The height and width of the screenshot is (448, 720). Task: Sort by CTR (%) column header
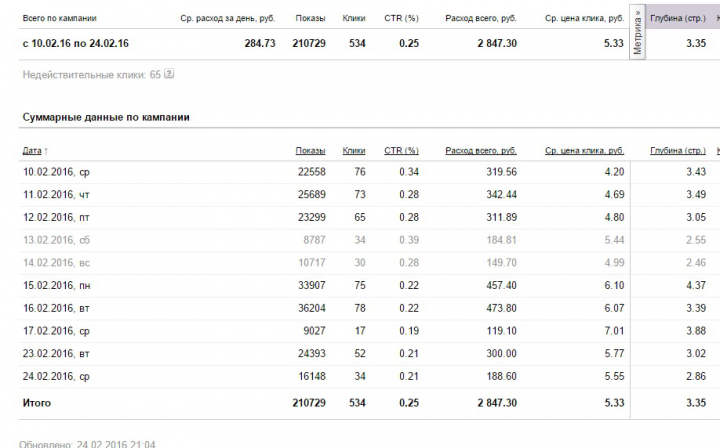point(400,151)
